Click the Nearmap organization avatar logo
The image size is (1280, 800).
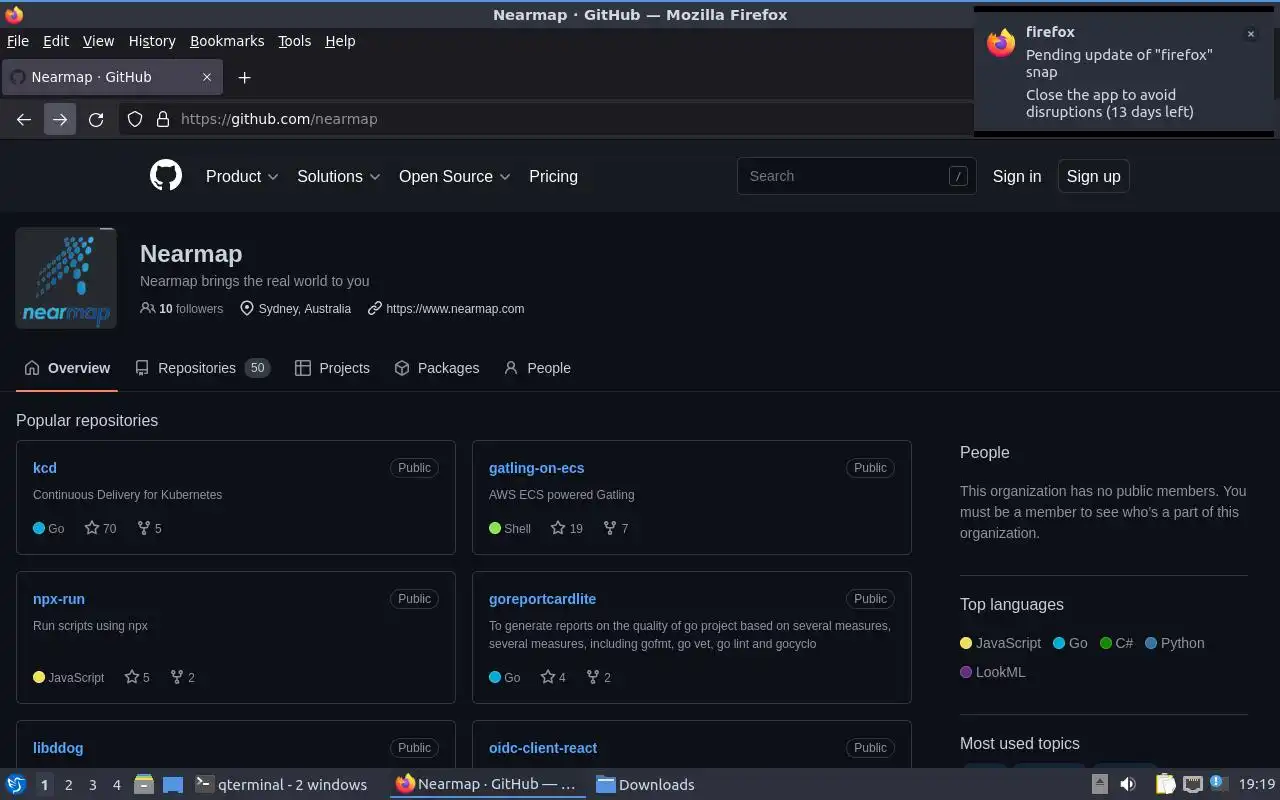66,278
